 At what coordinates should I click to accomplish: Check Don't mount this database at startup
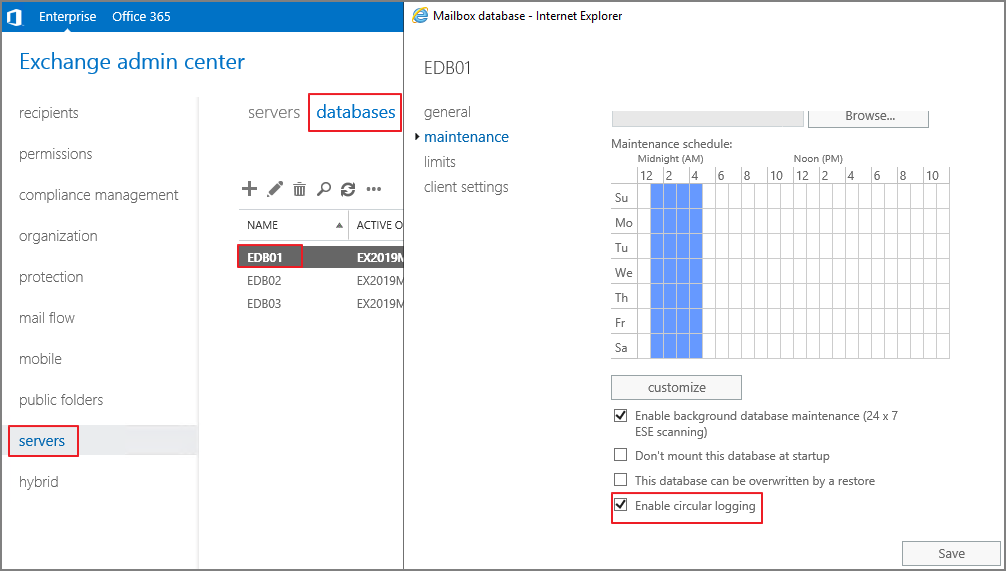pyautogui.click(x=620, y=455)
